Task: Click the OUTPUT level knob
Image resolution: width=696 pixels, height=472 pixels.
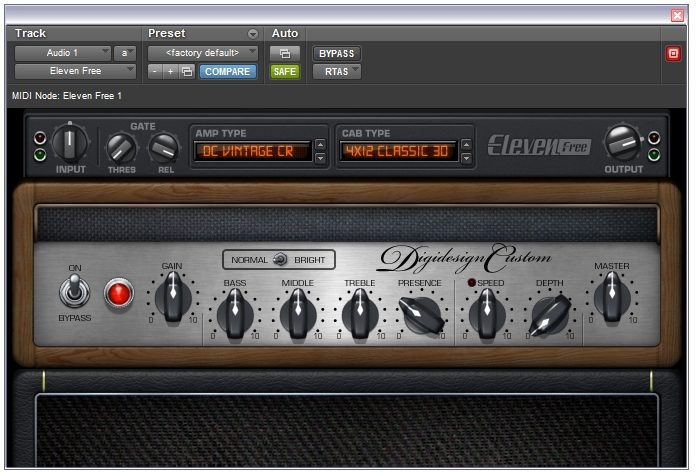Action: [622, 143]
